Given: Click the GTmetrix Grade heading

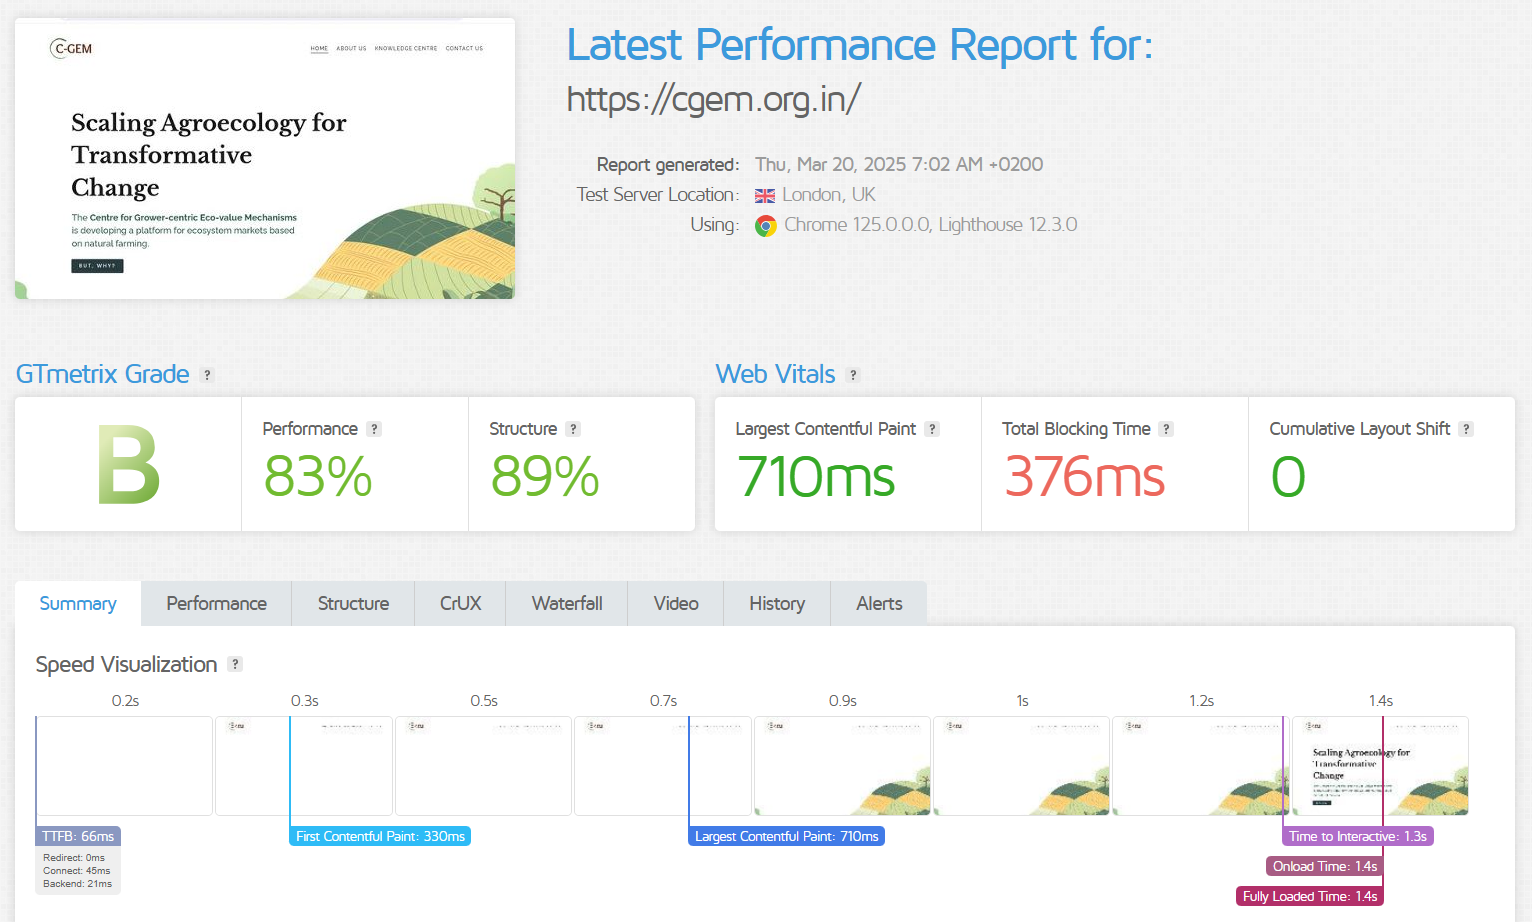Looking at the screenshot, I should coord(103,374).
